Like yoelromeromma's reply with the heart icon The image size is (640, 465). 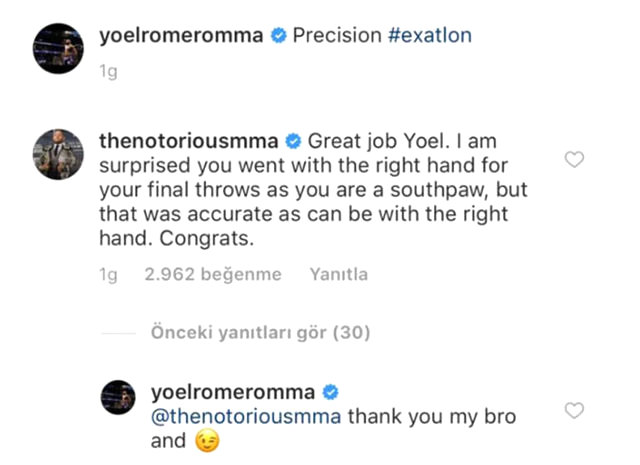(x=574, y=410)
